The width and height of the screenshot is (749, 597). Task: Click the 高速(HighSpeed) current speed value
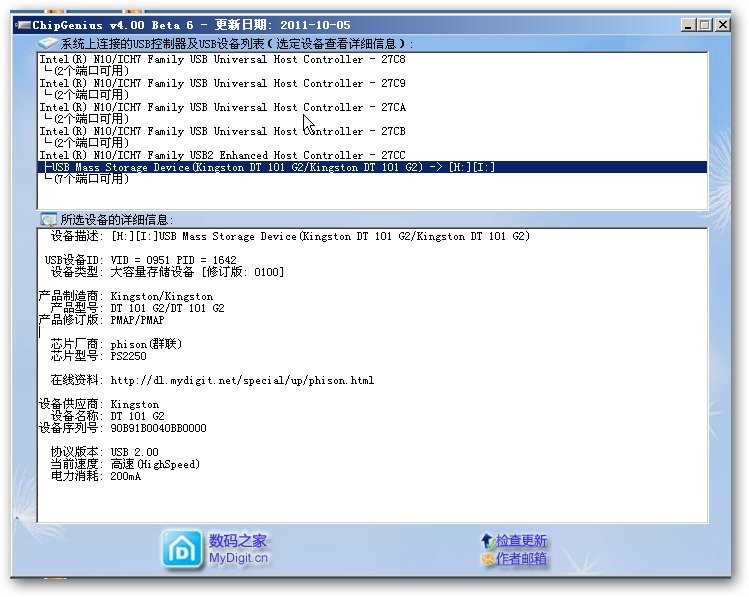pos(155,464)
